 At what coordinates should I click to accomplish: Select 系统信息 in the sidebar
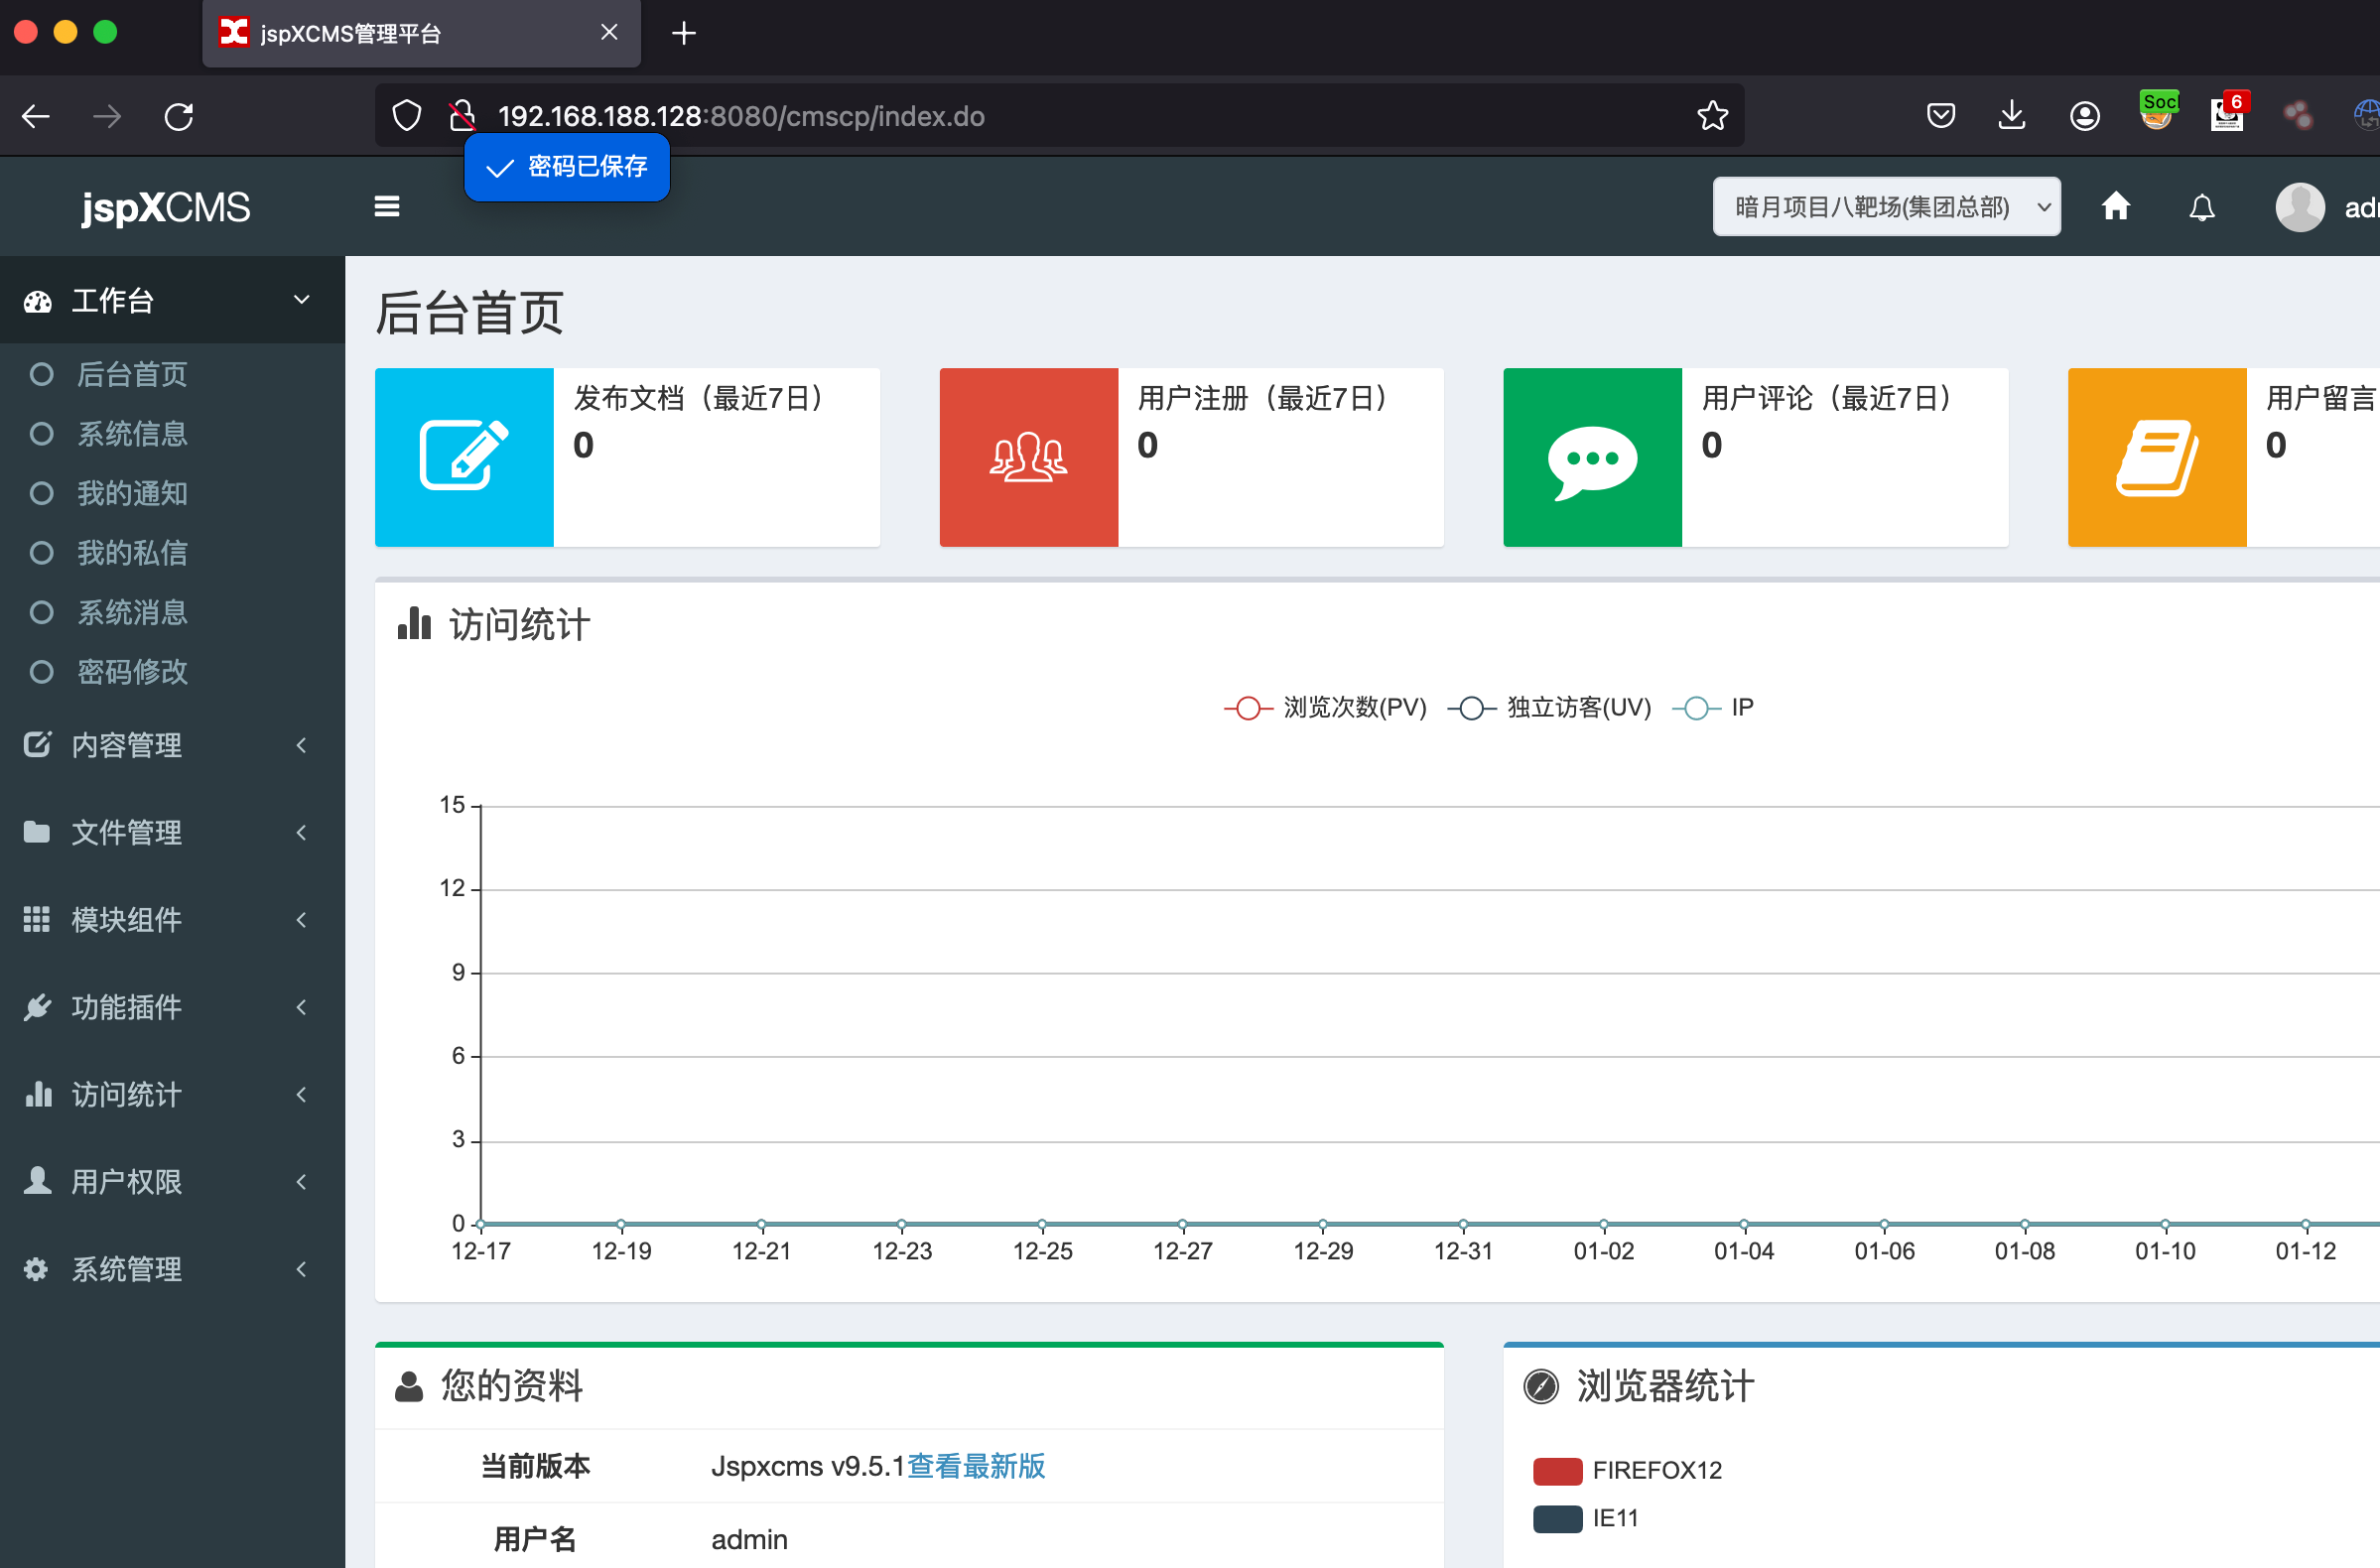[132, 434]
